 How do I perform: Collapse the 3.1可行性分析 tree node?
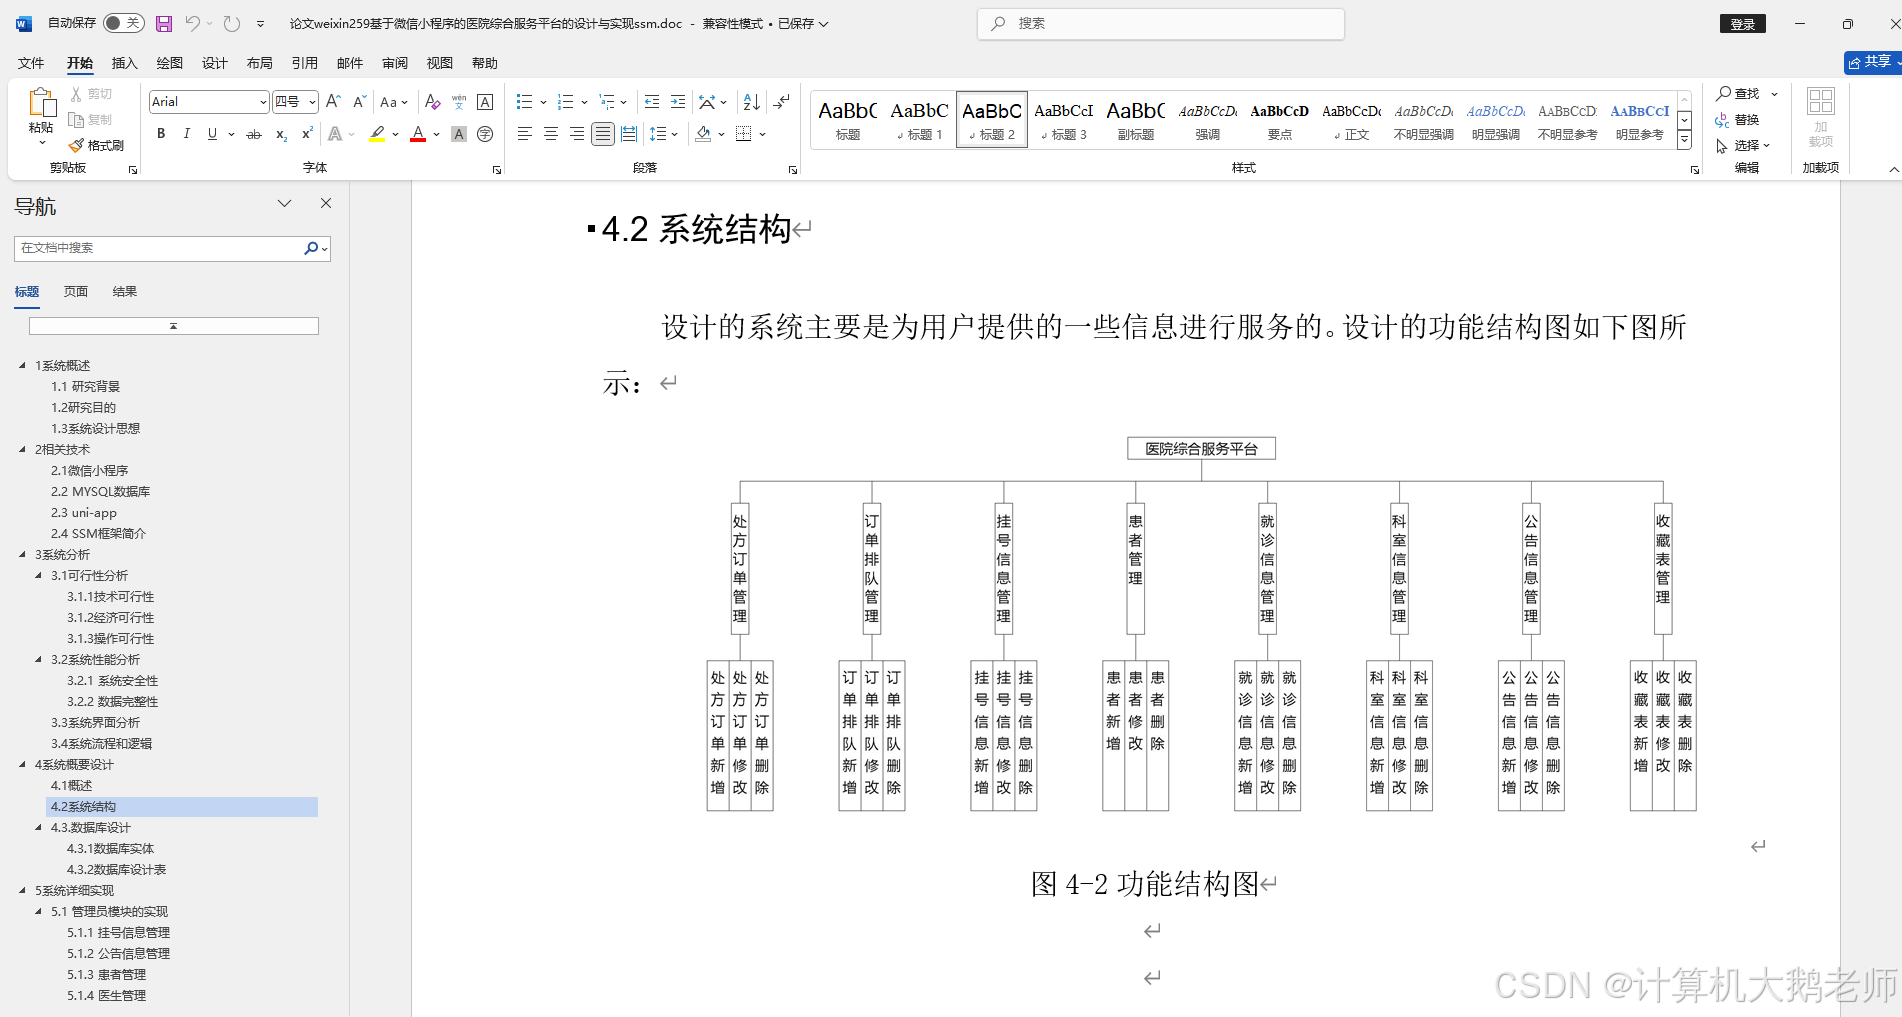(38, 575)
